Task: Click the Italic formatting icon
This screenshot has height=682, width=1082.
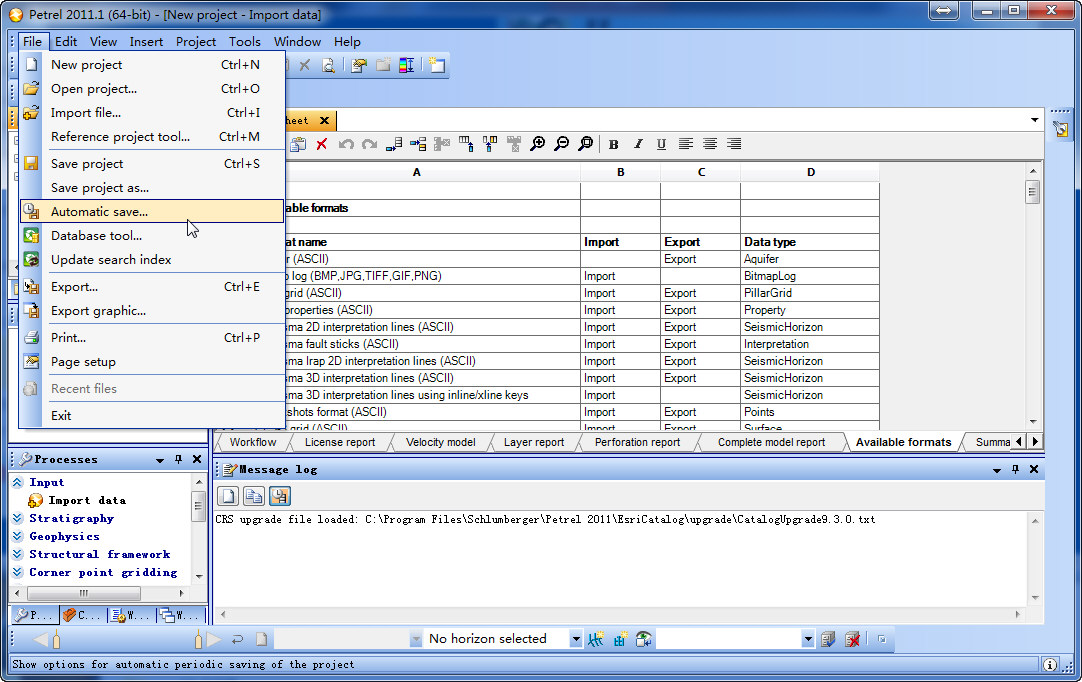Action: pos(638,144)
